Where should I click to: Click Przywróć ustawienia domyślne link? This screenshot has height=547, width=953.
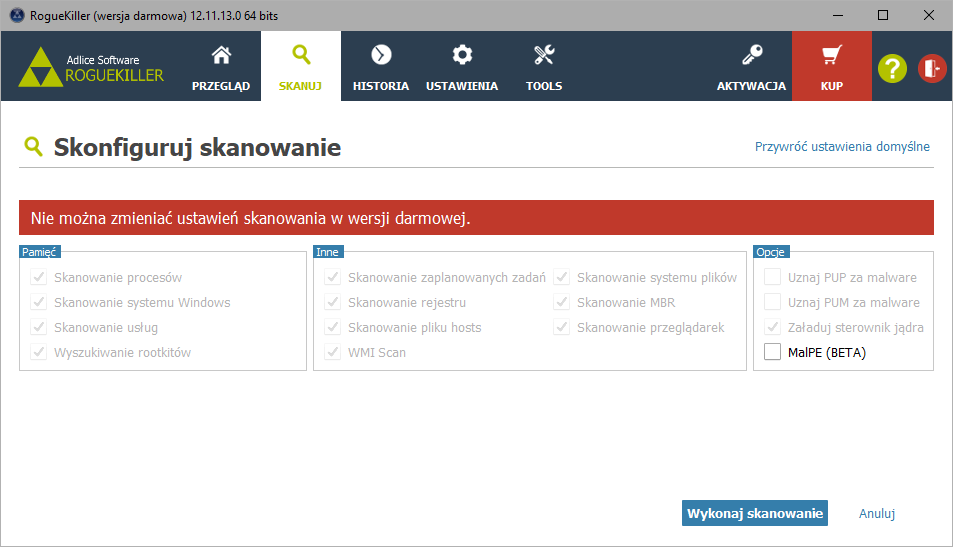click(842, 146)
